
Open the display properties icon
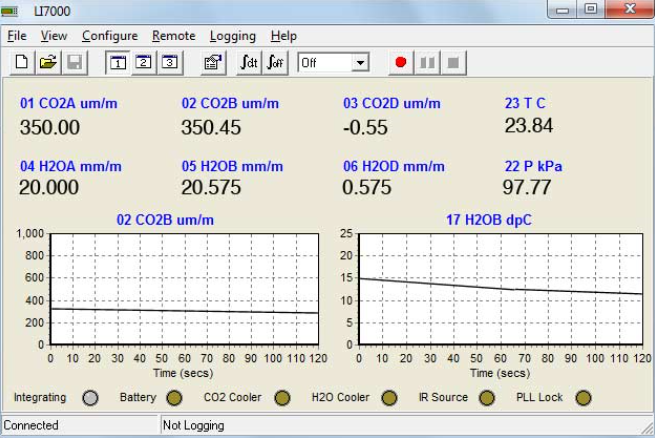213,63
